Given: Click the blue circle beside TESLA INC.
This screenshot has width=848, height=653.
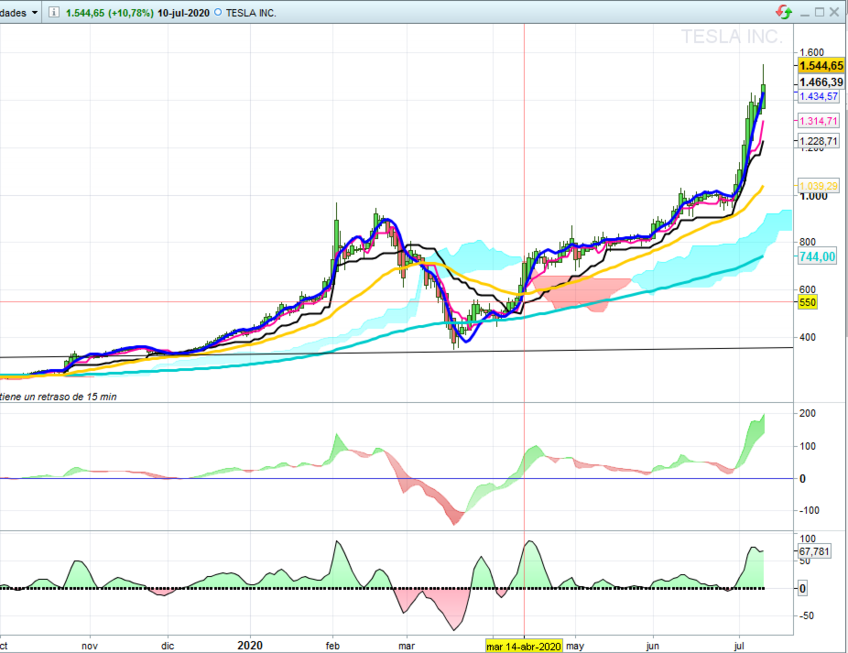Looking at the screenshot, I should pyautogui.click(x=217, y=12).
